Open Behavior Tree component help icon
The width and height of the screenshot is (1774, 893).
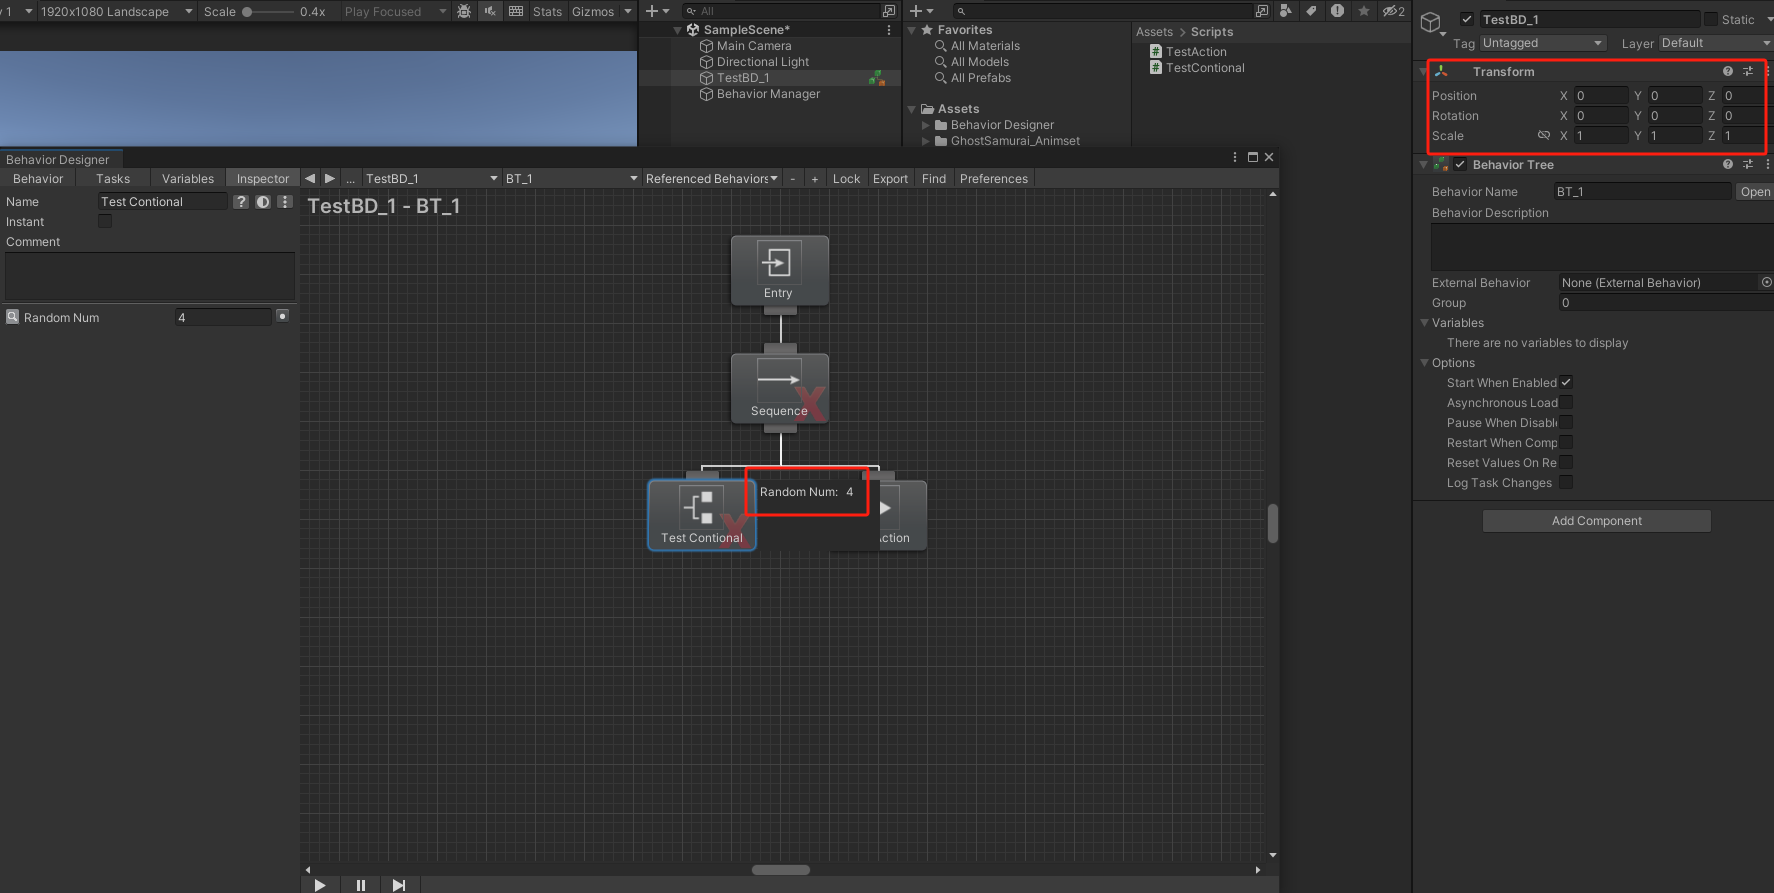(1727, 164)
